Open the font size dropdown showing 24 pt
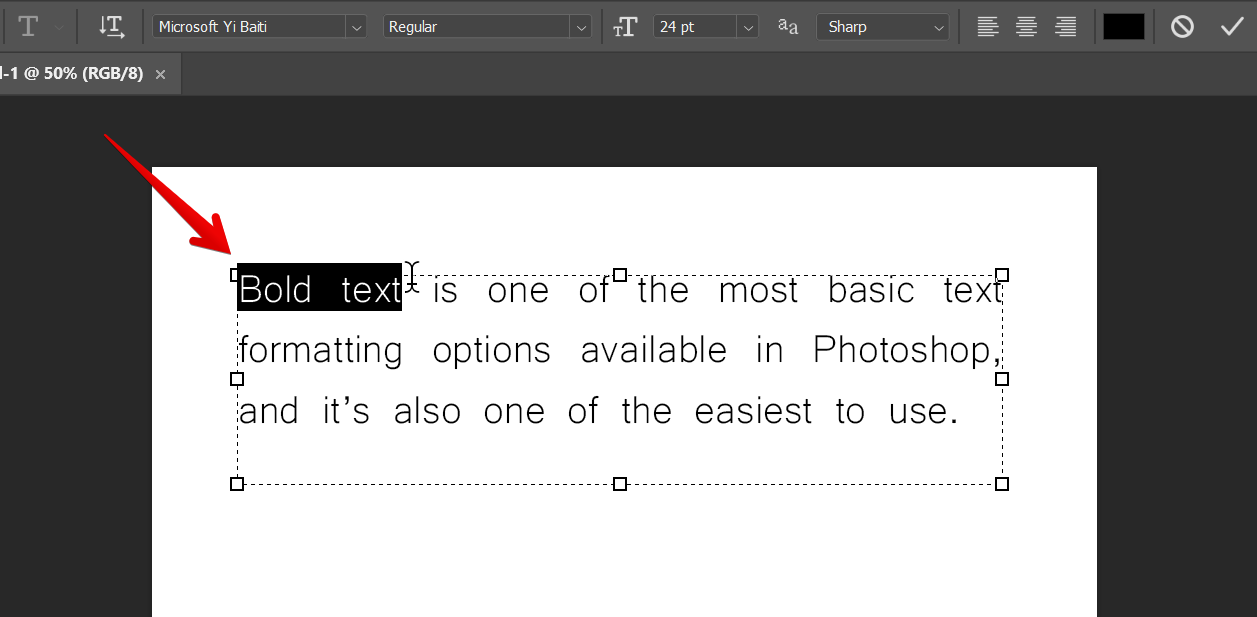Screen dimensions: 1257x617 [x=747, y=26]
